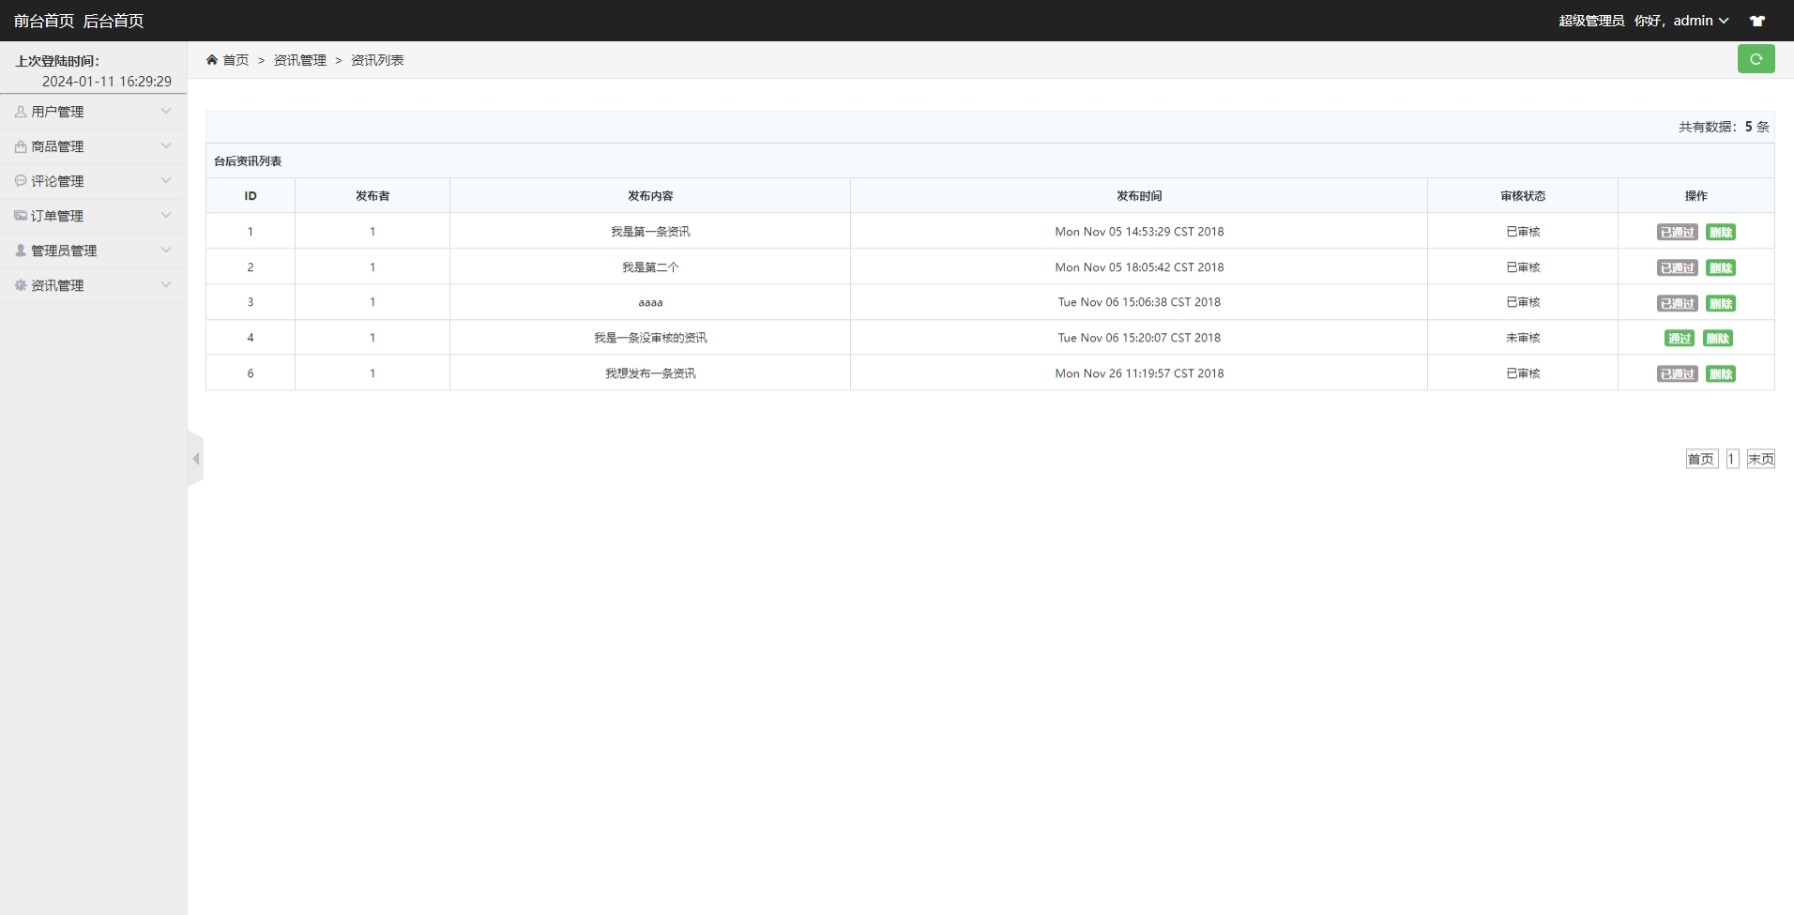This screenshot has height=915, width=1794.
Task: Click the 资讯管理 gear icon
Action: (20, 285)
